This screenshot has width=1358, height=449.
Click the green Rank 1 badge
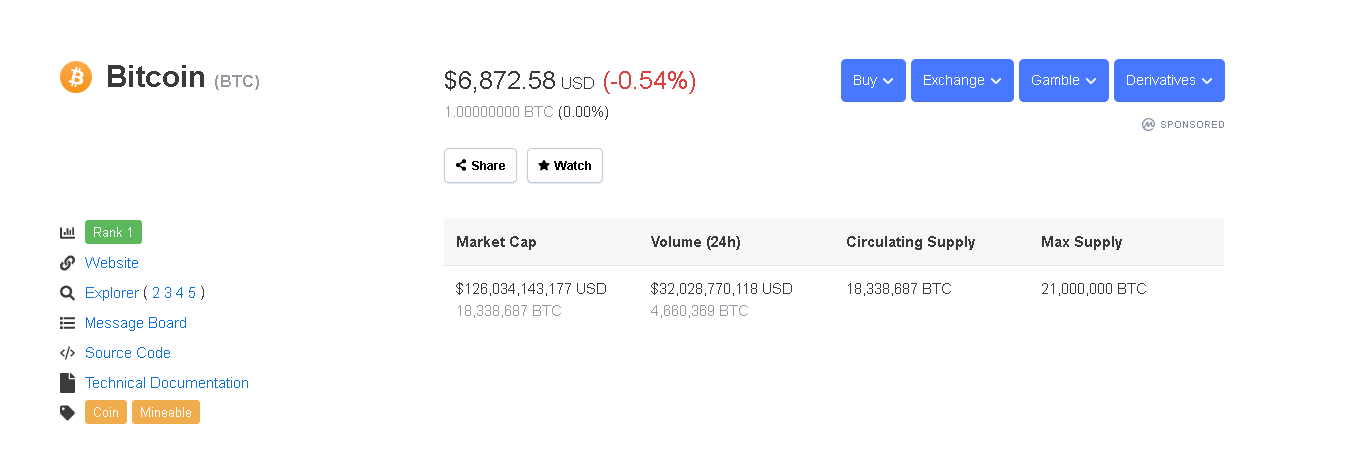(x=113, y=233)
